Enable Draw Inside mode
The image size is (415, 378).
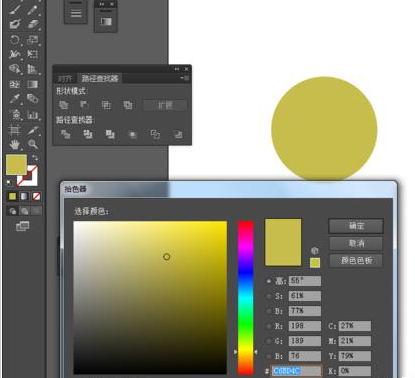(x=36, y=211)
